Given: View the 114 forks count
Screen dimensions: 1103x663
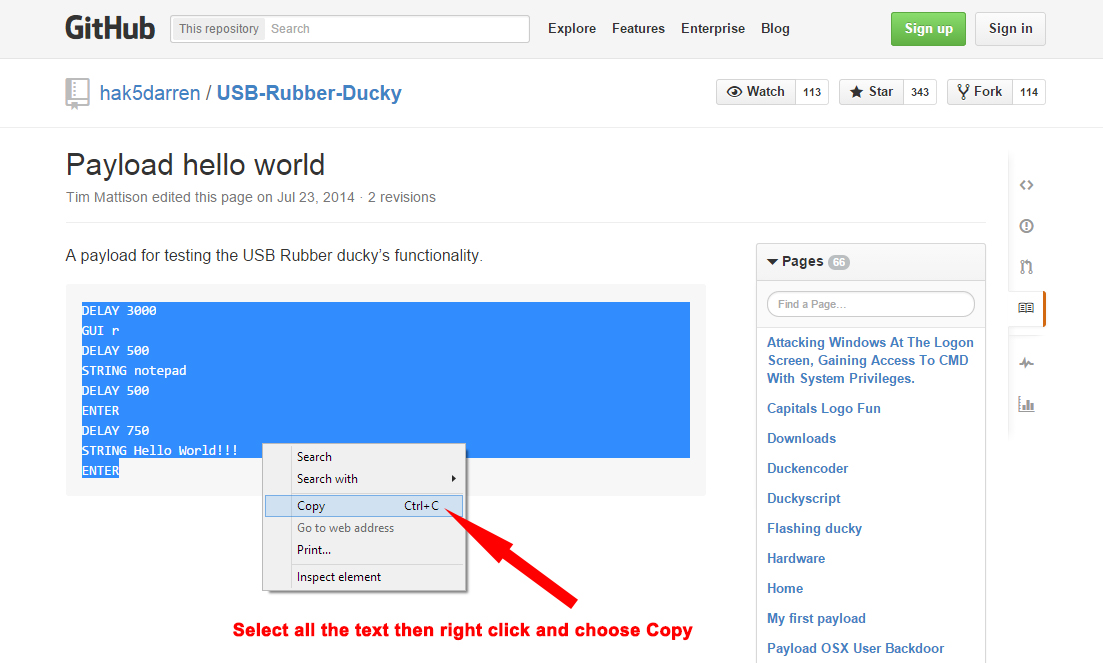Looking at the screenshot, I should click(1029, 92).
